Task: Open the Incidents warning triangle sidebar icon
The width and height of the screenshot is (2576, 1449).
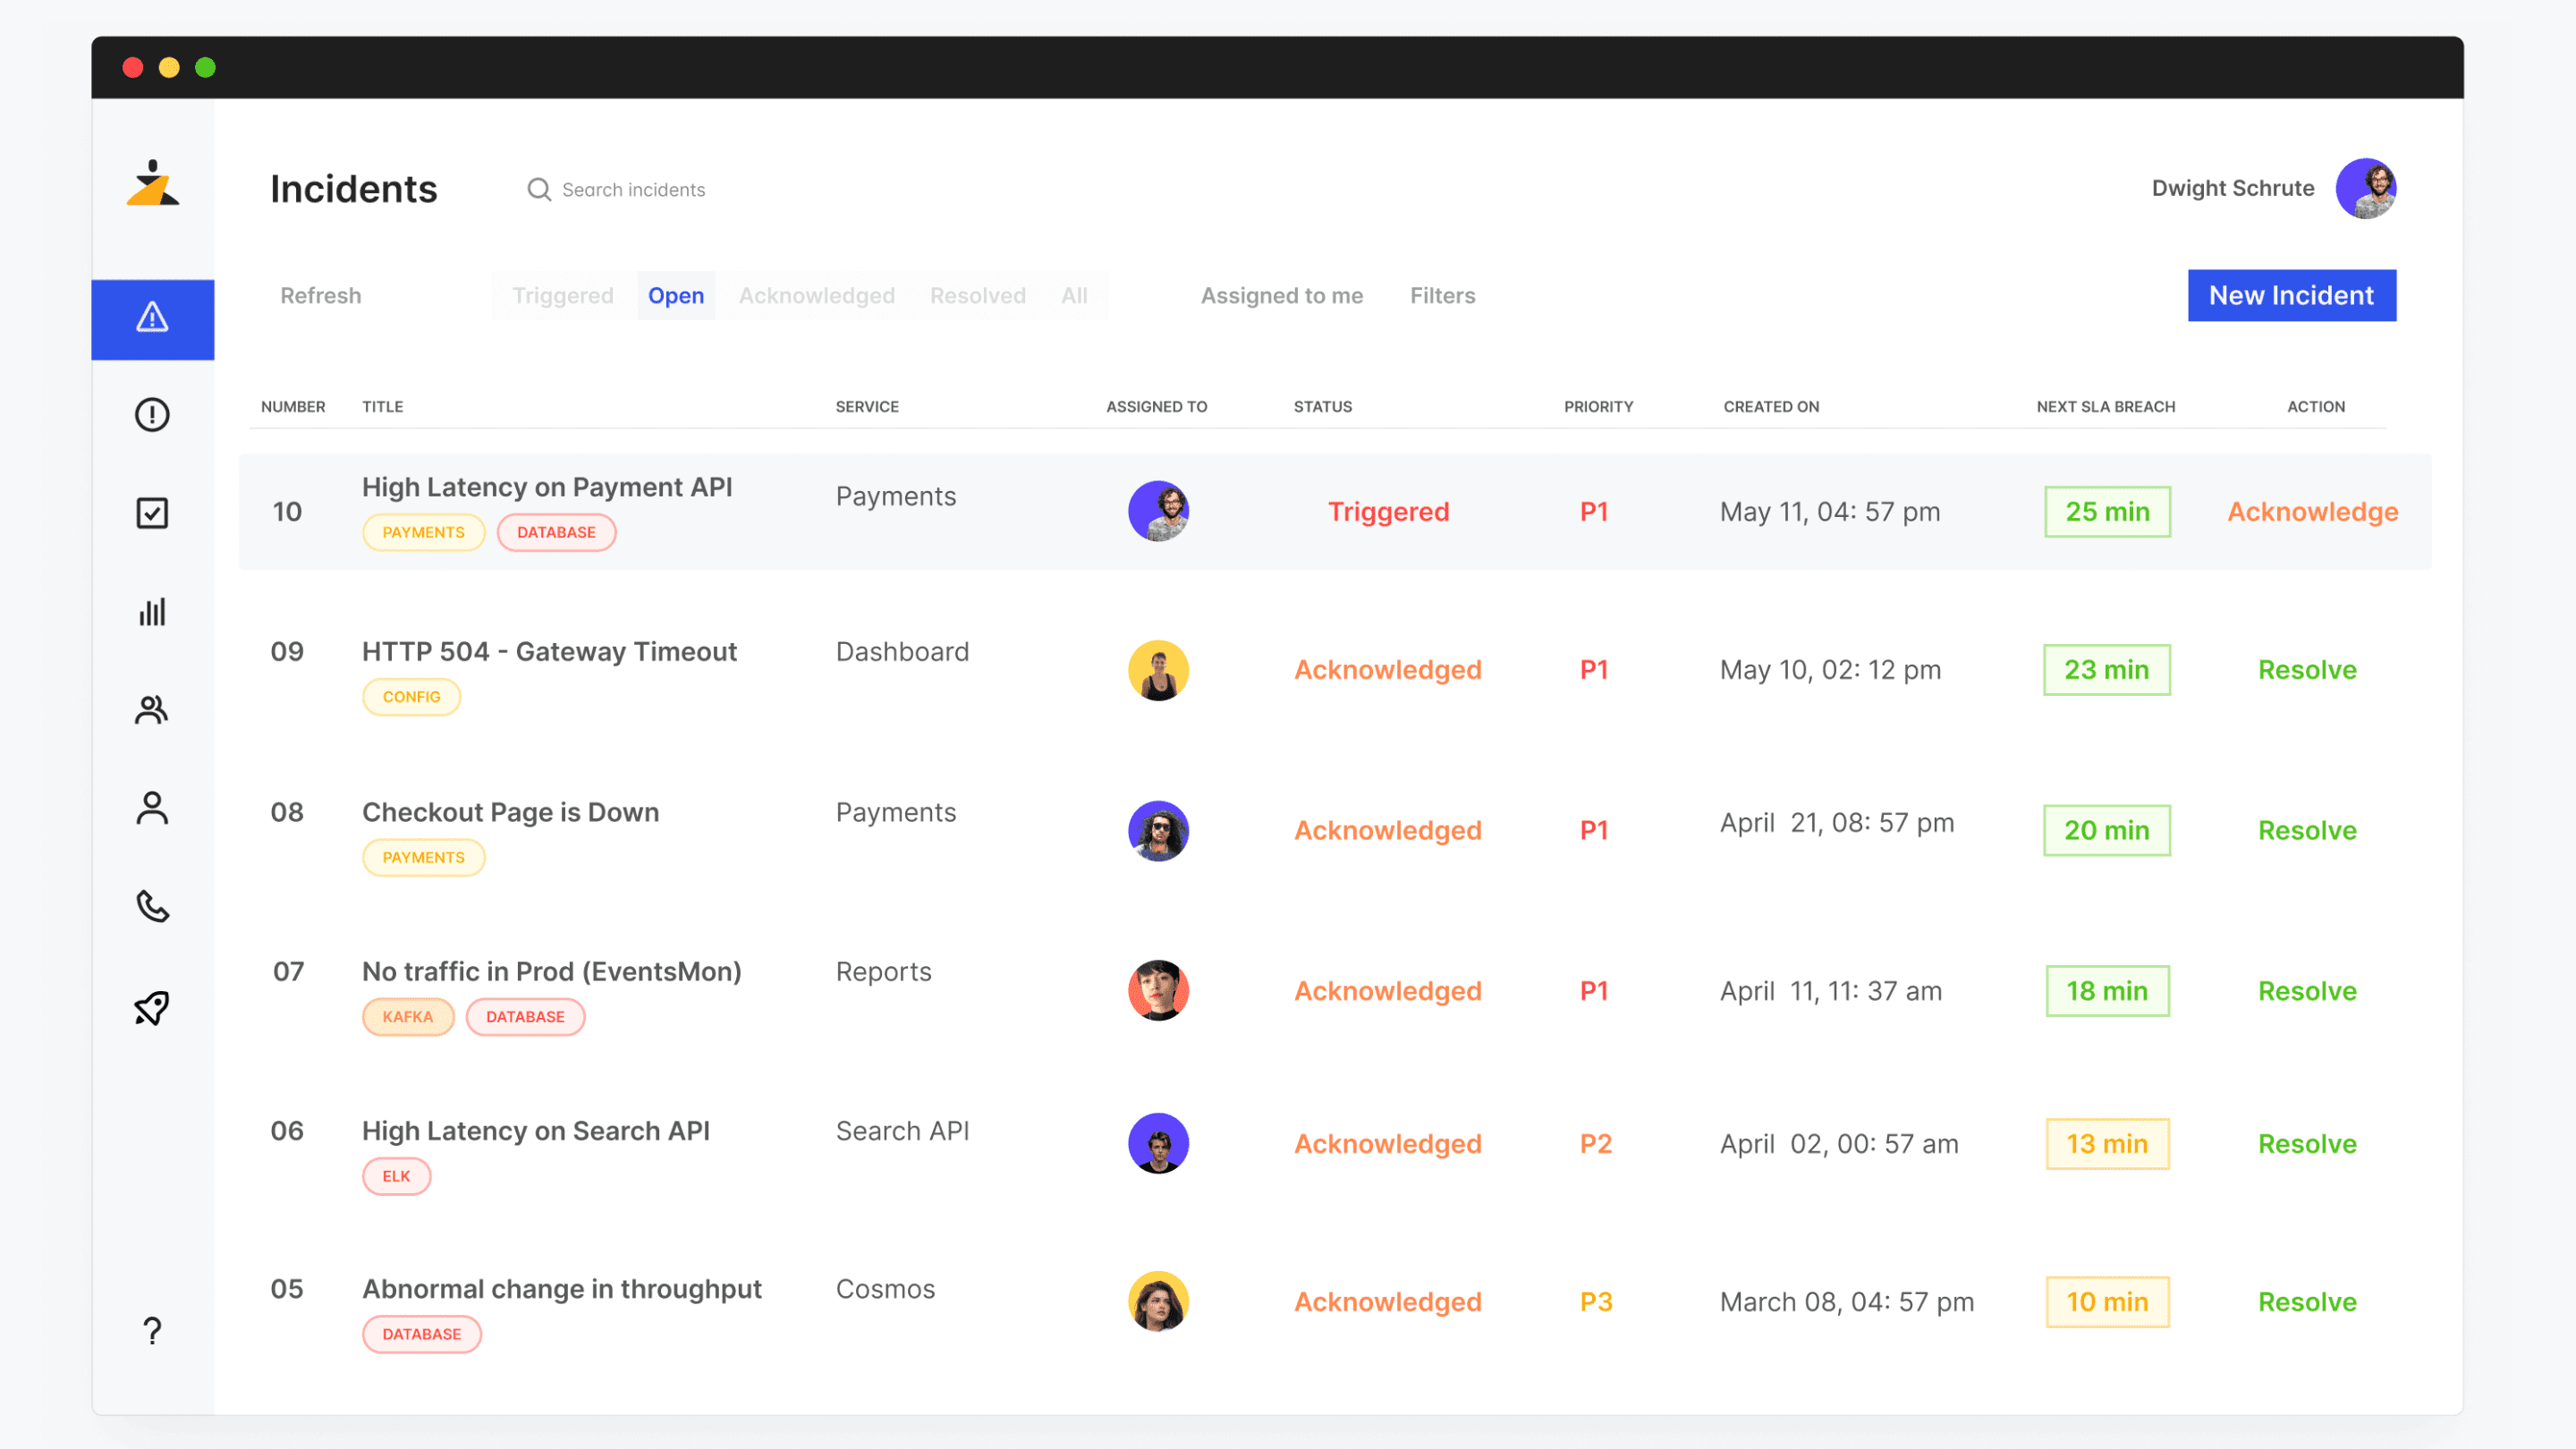Action: [x=152, y=318]
